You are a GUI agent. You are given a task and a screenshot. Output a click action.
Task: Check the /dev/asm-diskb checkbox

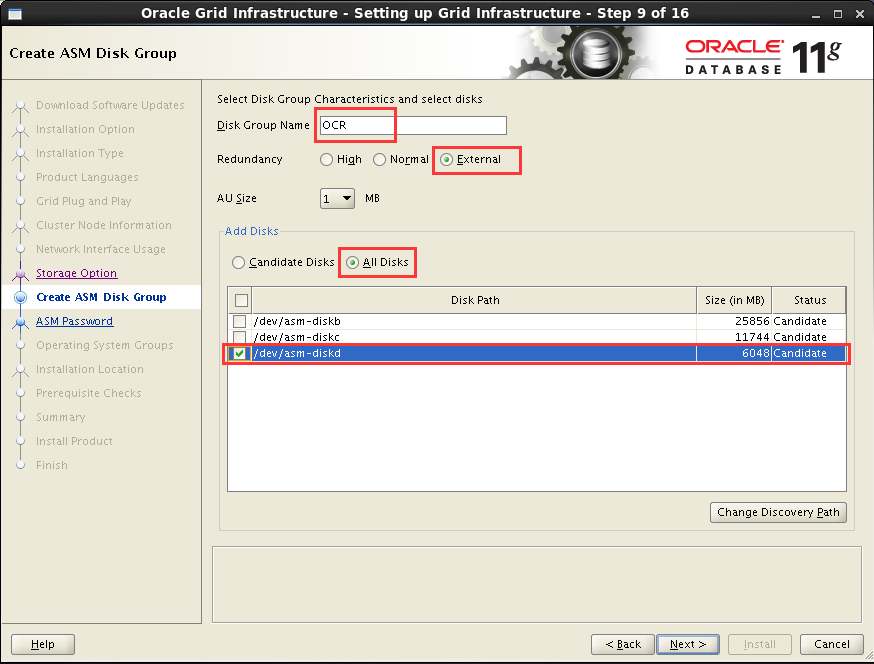click(x=240, y=321)
